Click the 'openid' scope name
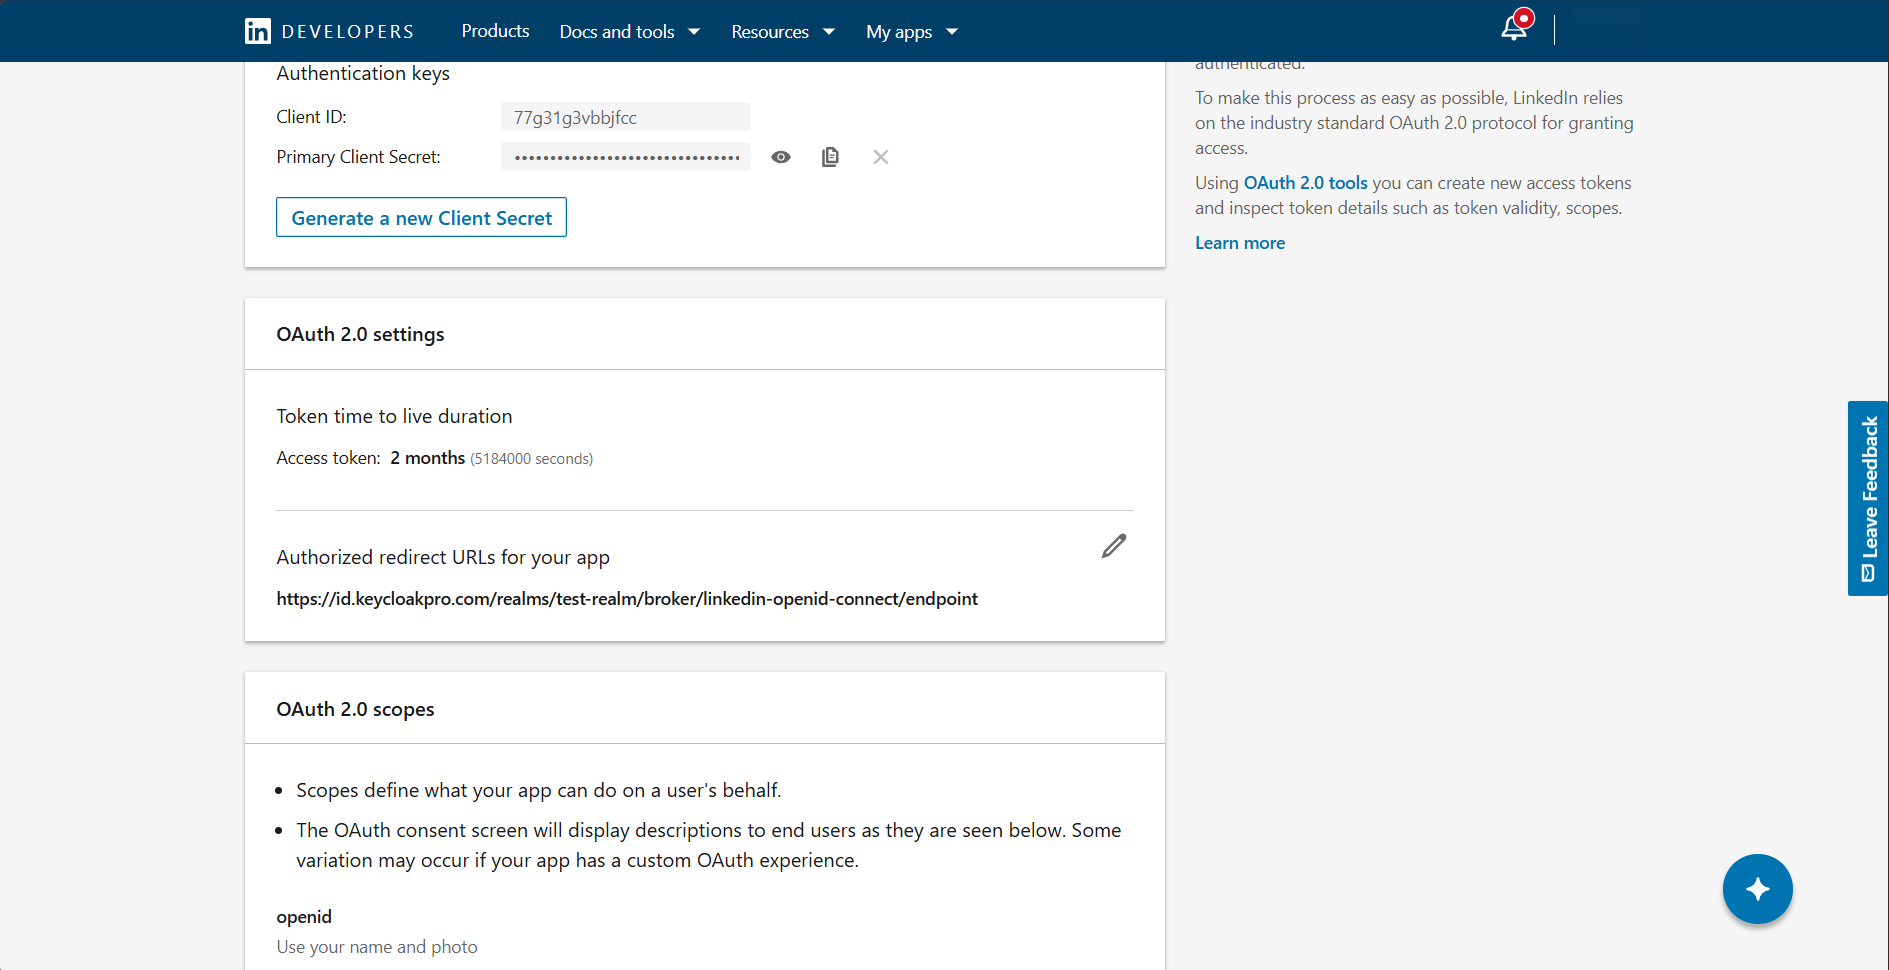 pos(304,917)
